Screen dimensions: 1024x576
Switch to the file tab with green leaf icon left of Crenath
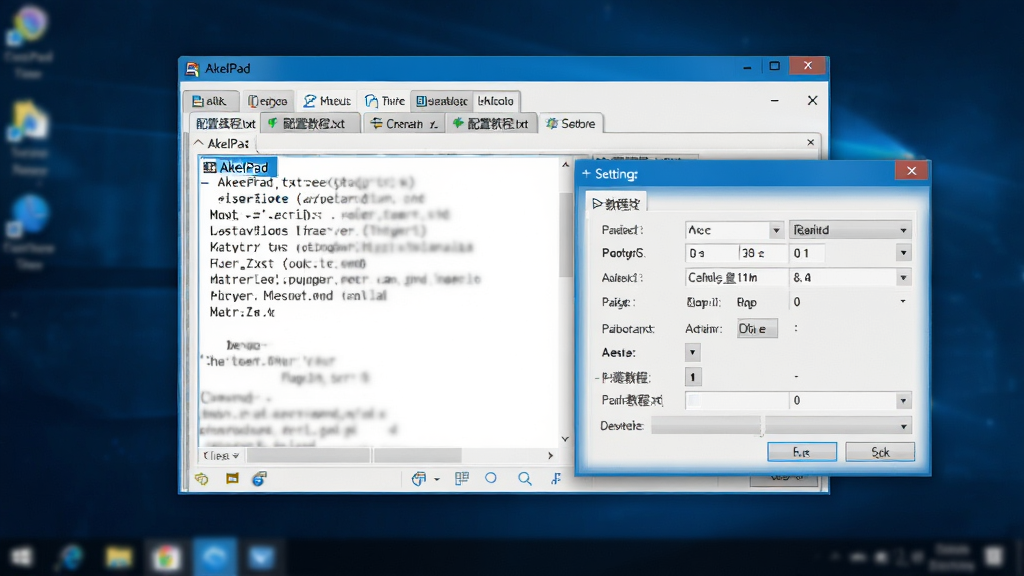point(311,123)
